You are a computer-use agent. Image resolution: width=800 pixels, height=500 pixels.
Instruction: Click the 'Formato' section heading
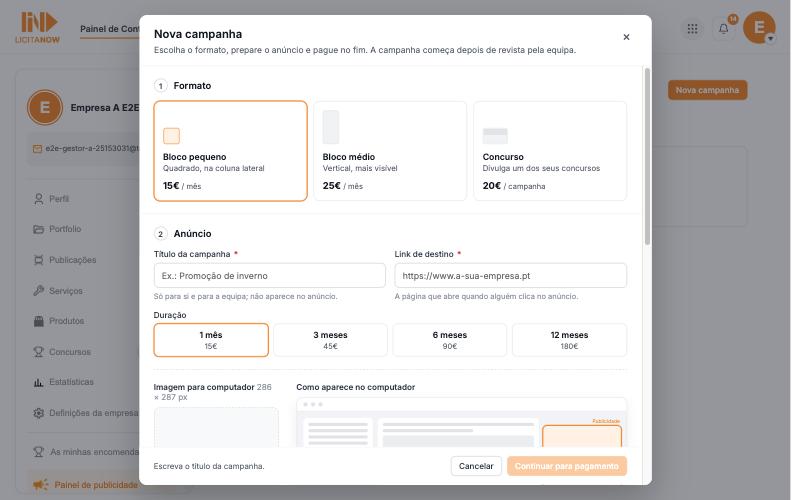[192, 86]
